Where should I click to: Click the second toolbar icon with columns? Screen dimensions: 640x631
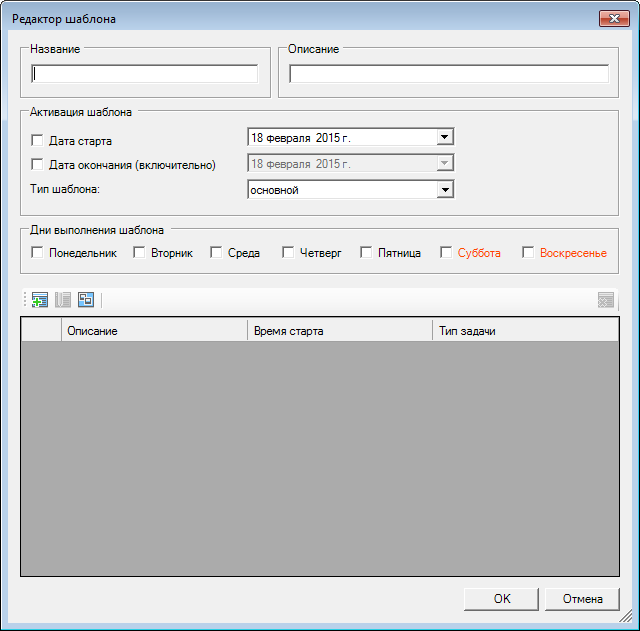click(63, 299)
